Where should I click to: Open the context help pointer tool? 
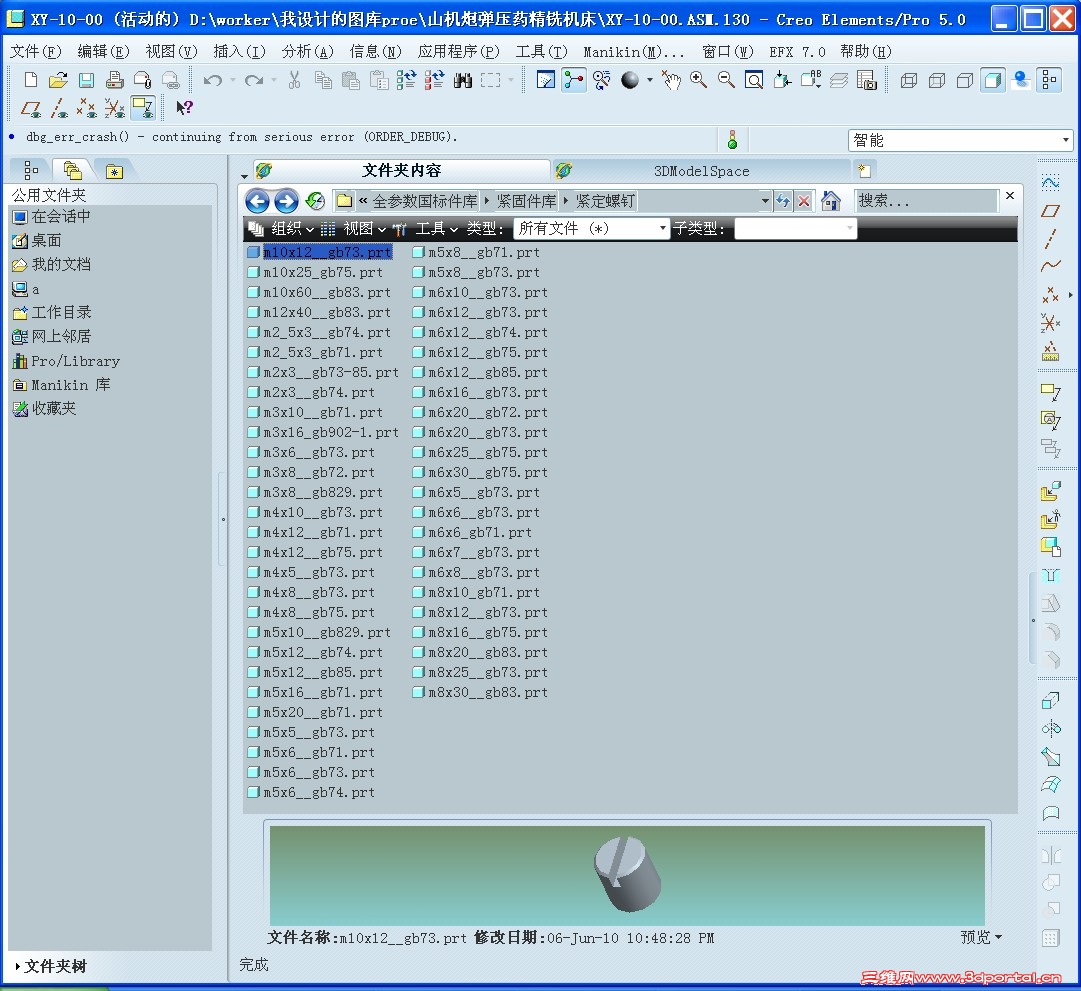(183, 108)
